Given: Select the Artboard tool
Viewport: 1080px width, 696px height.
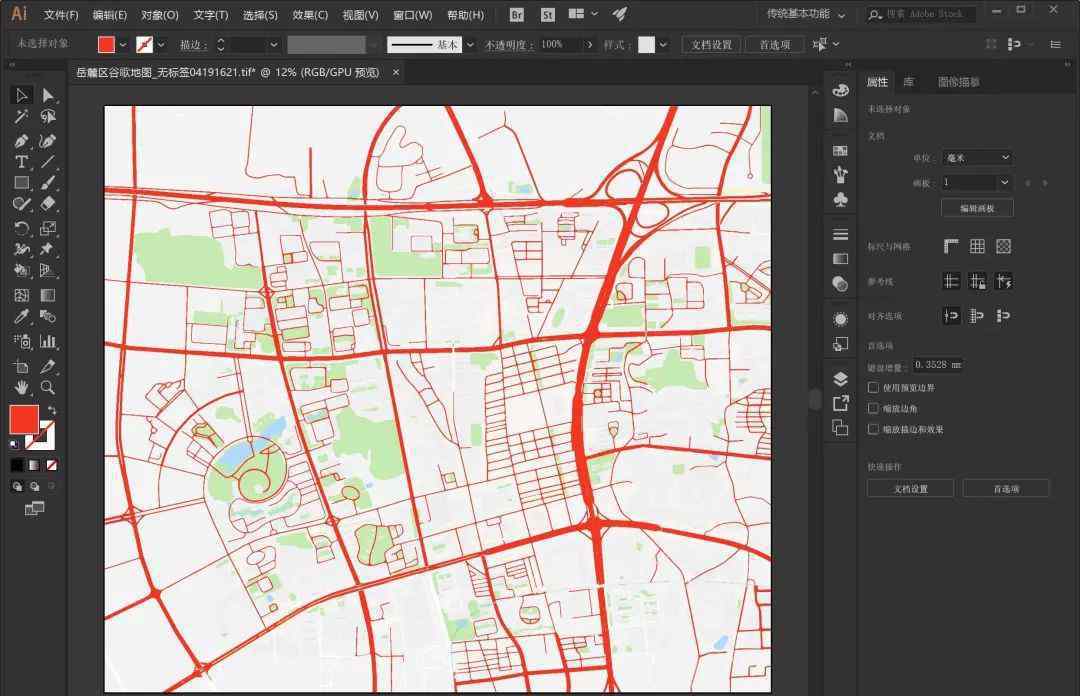Looking at the screenshot, I should pyautogui.click(x=21, y=366).
